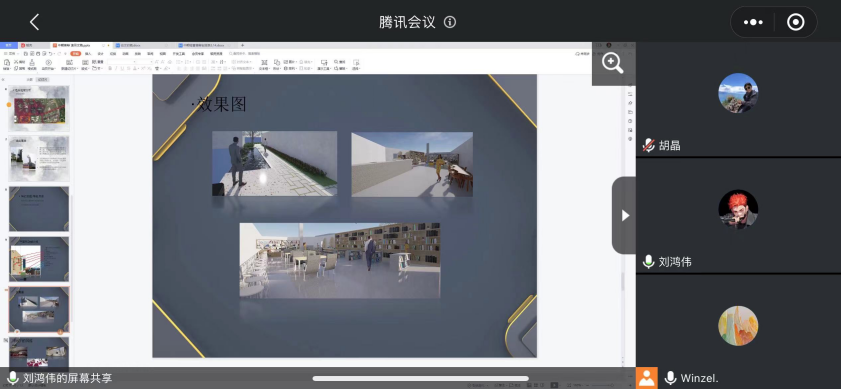Click the circular target close-program button

pos(795,22)
